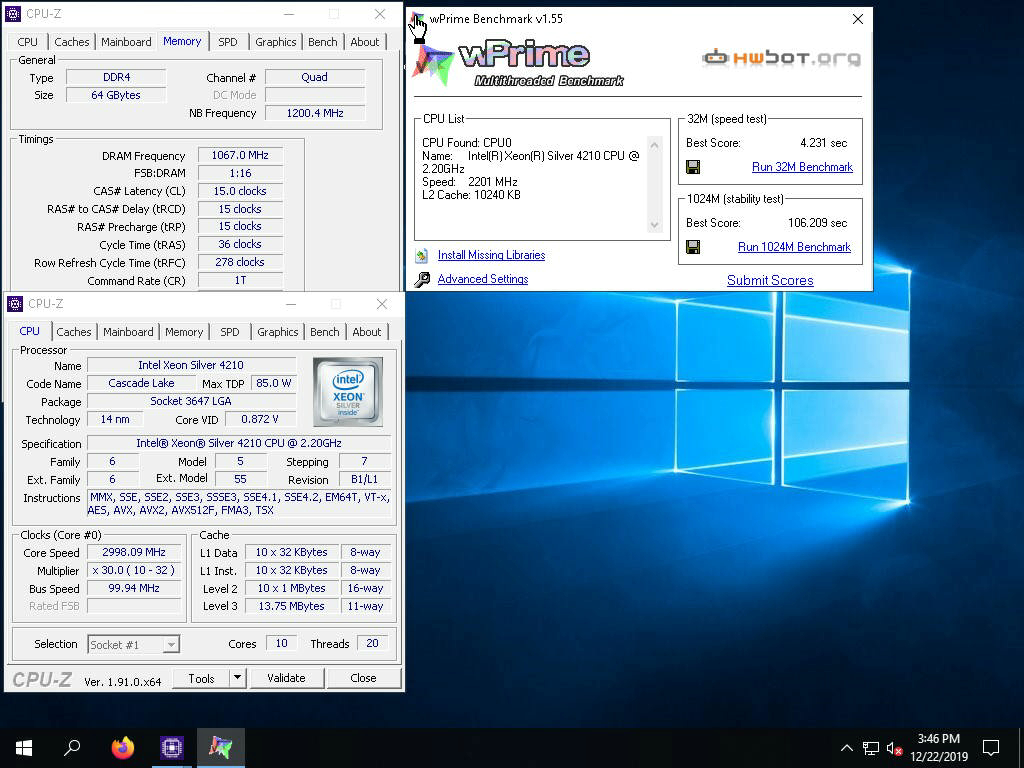Open SPD tab in upper CPU-Z window

[228, 42]
